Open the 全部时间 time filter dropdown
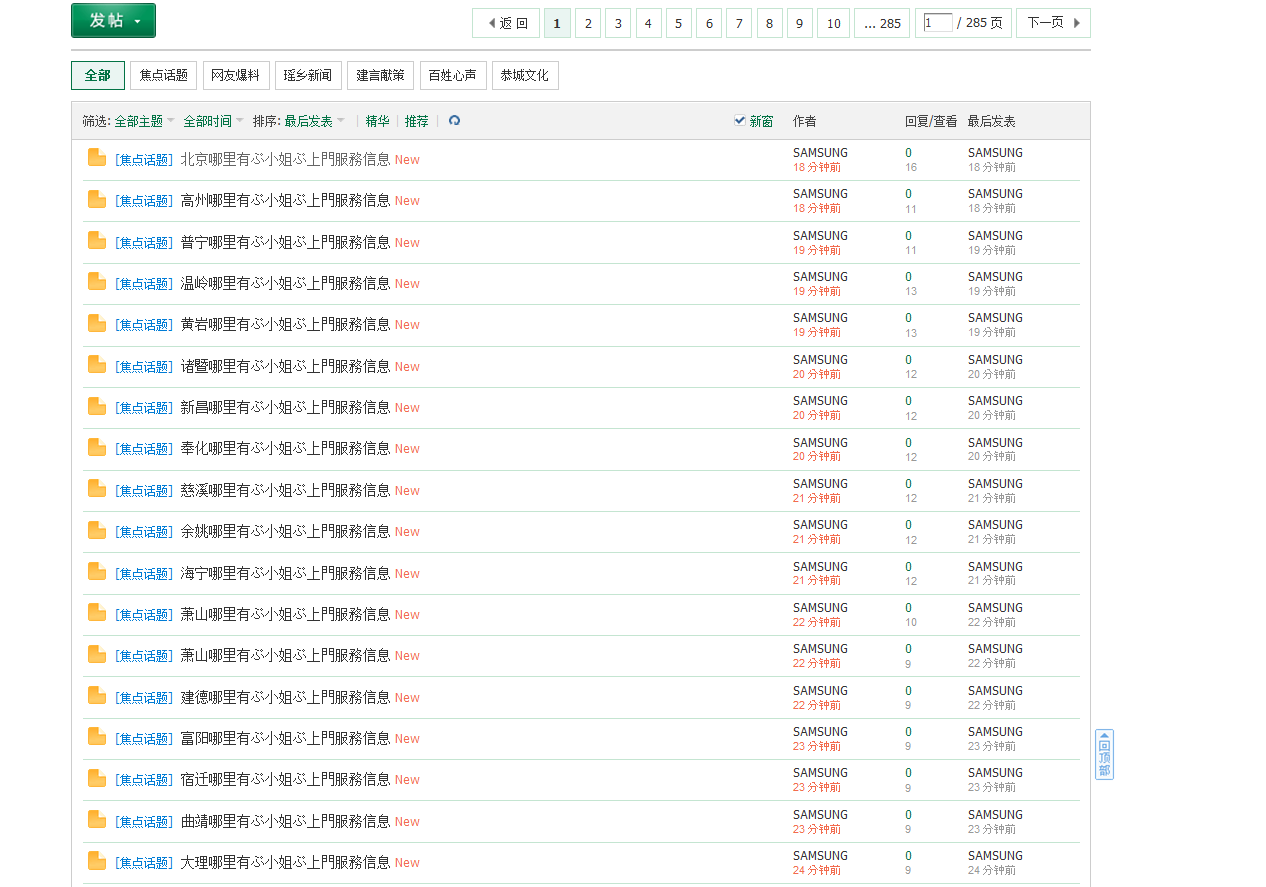Screen dimensions: 1266x887 pos(213,121)
